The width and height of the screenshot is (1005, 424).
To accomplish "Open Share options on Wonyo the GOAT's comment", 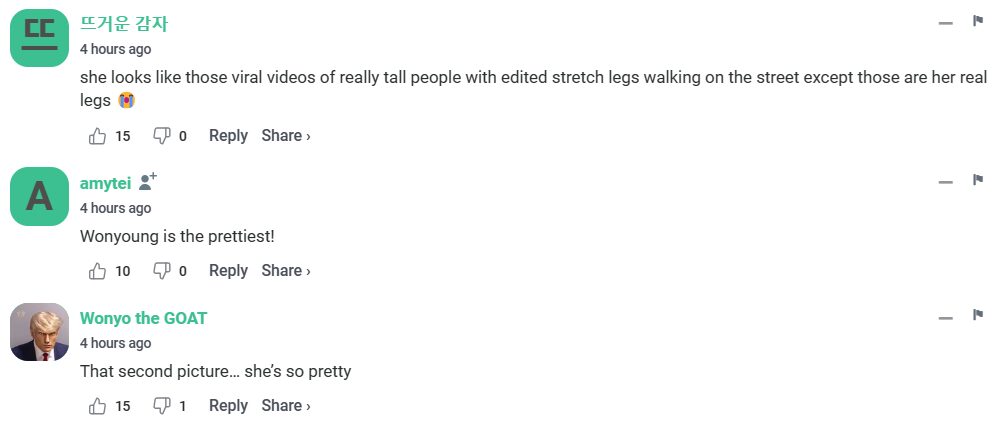I will click(286, 406).
